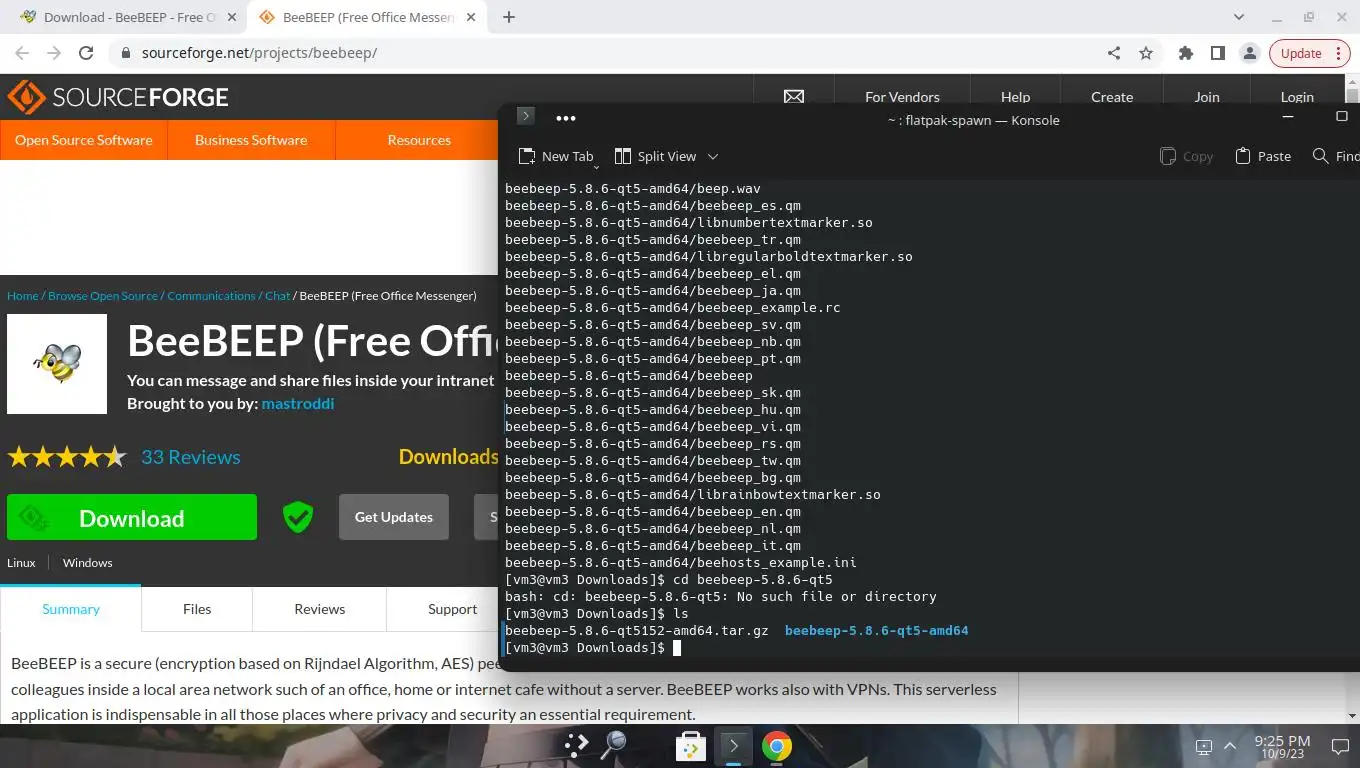This screenshot has height=768, width=1360.
Task: Toggle Chrome side panel icon
Action: click(1217, 53)
